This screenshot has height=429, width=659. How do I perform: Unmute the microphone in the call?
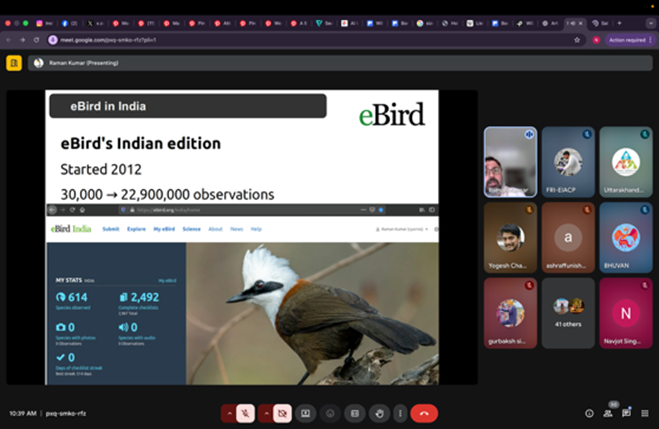tap(245, 413)
